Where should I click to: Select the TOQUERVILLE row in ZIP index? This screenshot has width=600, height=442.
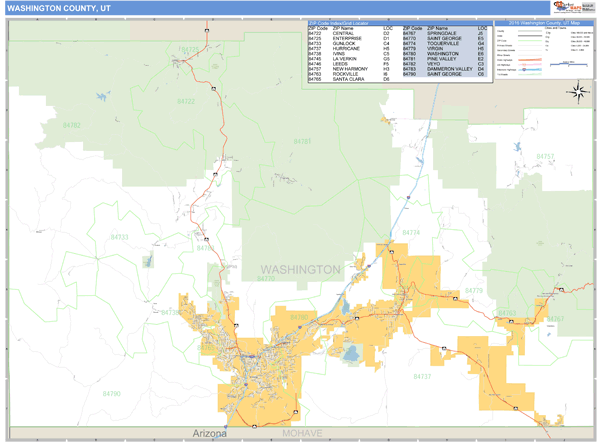444,44
